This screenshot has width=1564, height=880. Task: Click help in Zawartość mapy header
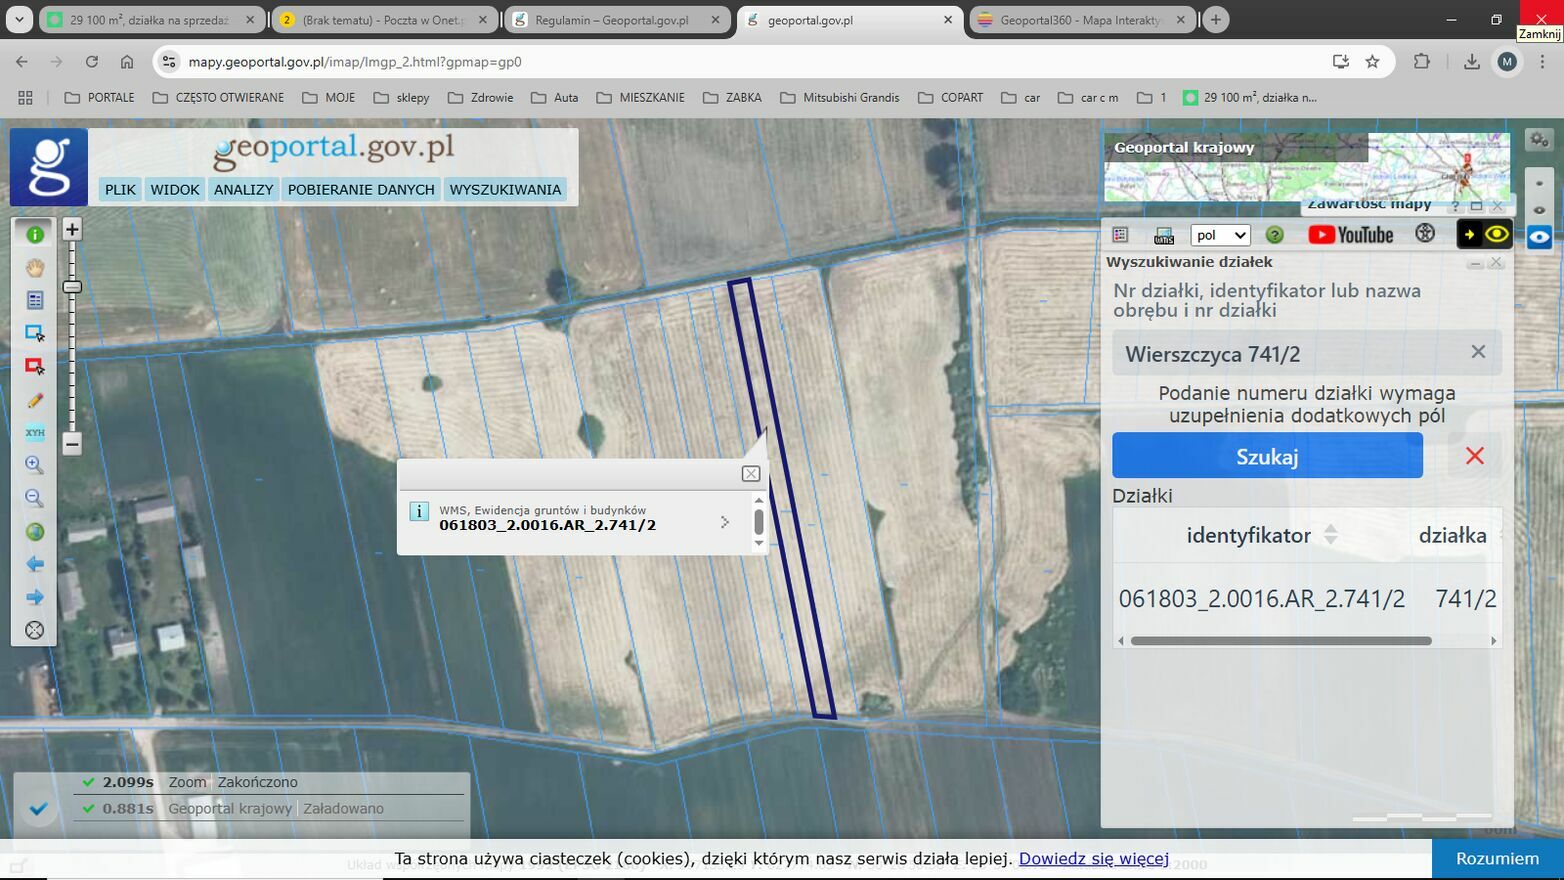pos(1455,206)
